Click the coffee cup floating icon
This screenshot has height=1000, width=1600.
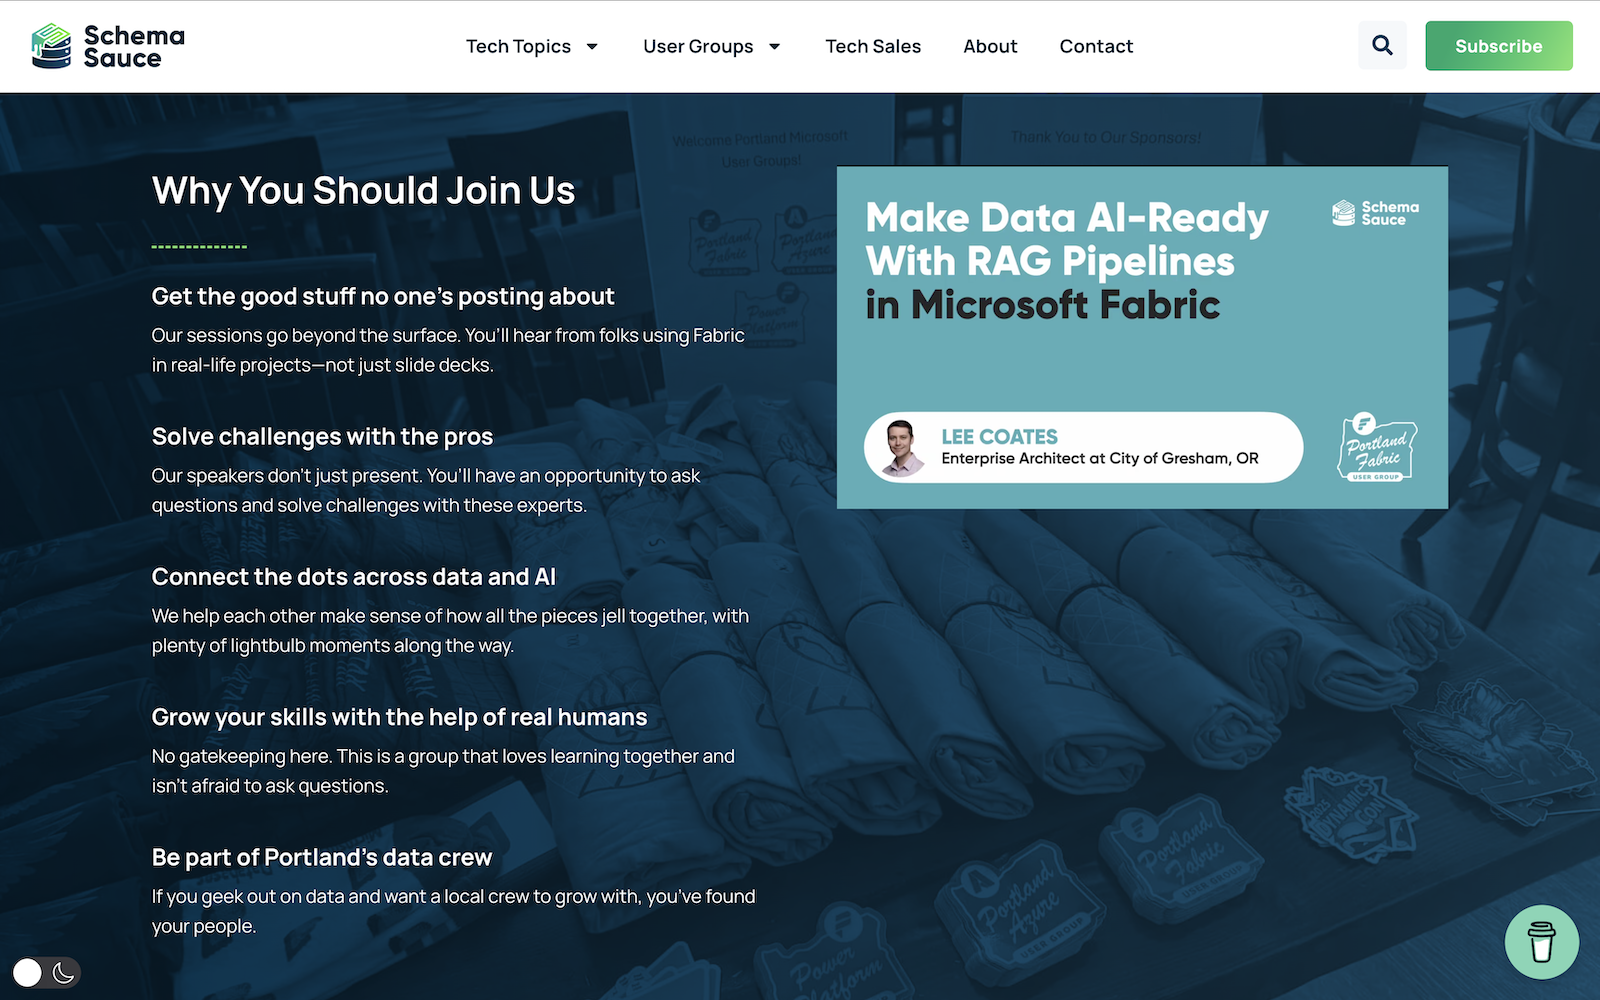click(x=1541, y=942)
